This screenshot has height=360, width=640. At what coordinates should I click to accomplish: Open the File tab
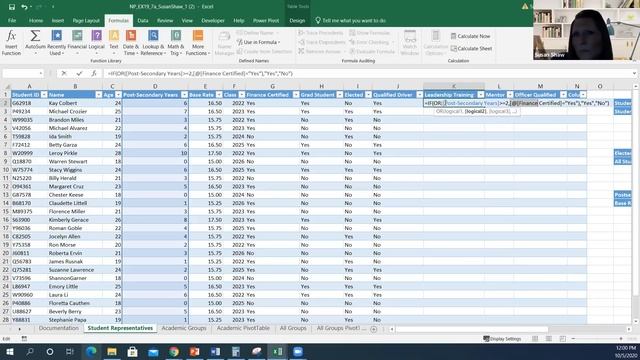coord(12,20)
